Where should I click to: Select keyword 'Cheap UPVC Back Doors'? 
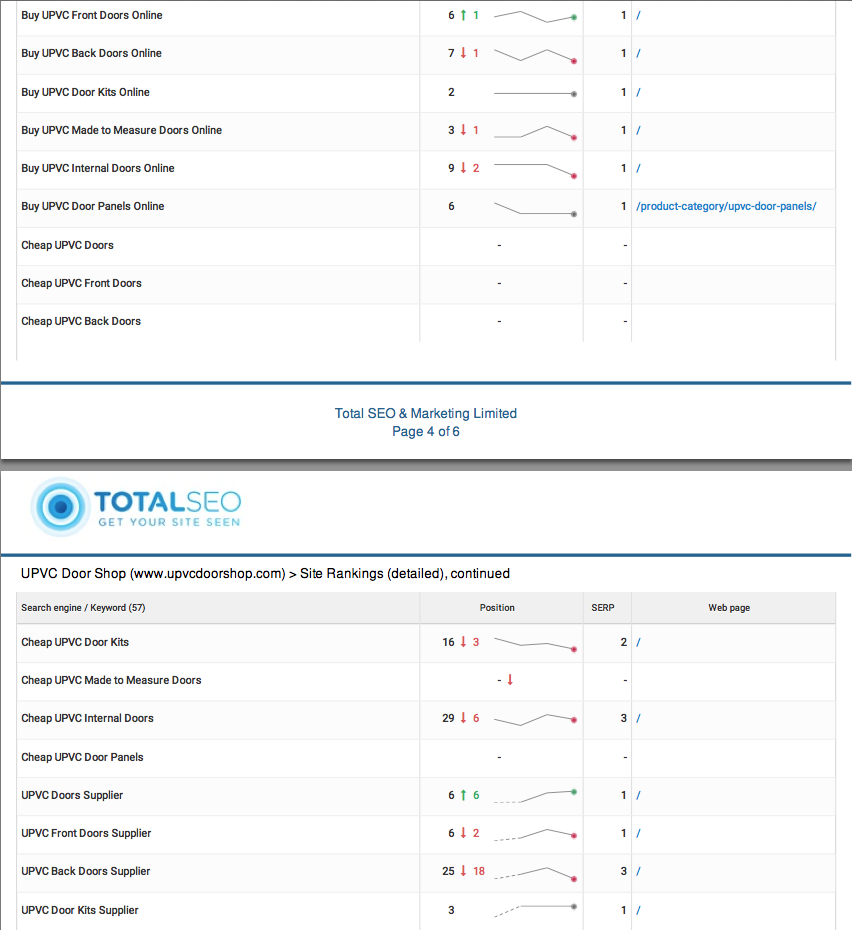tap(81, 321)
